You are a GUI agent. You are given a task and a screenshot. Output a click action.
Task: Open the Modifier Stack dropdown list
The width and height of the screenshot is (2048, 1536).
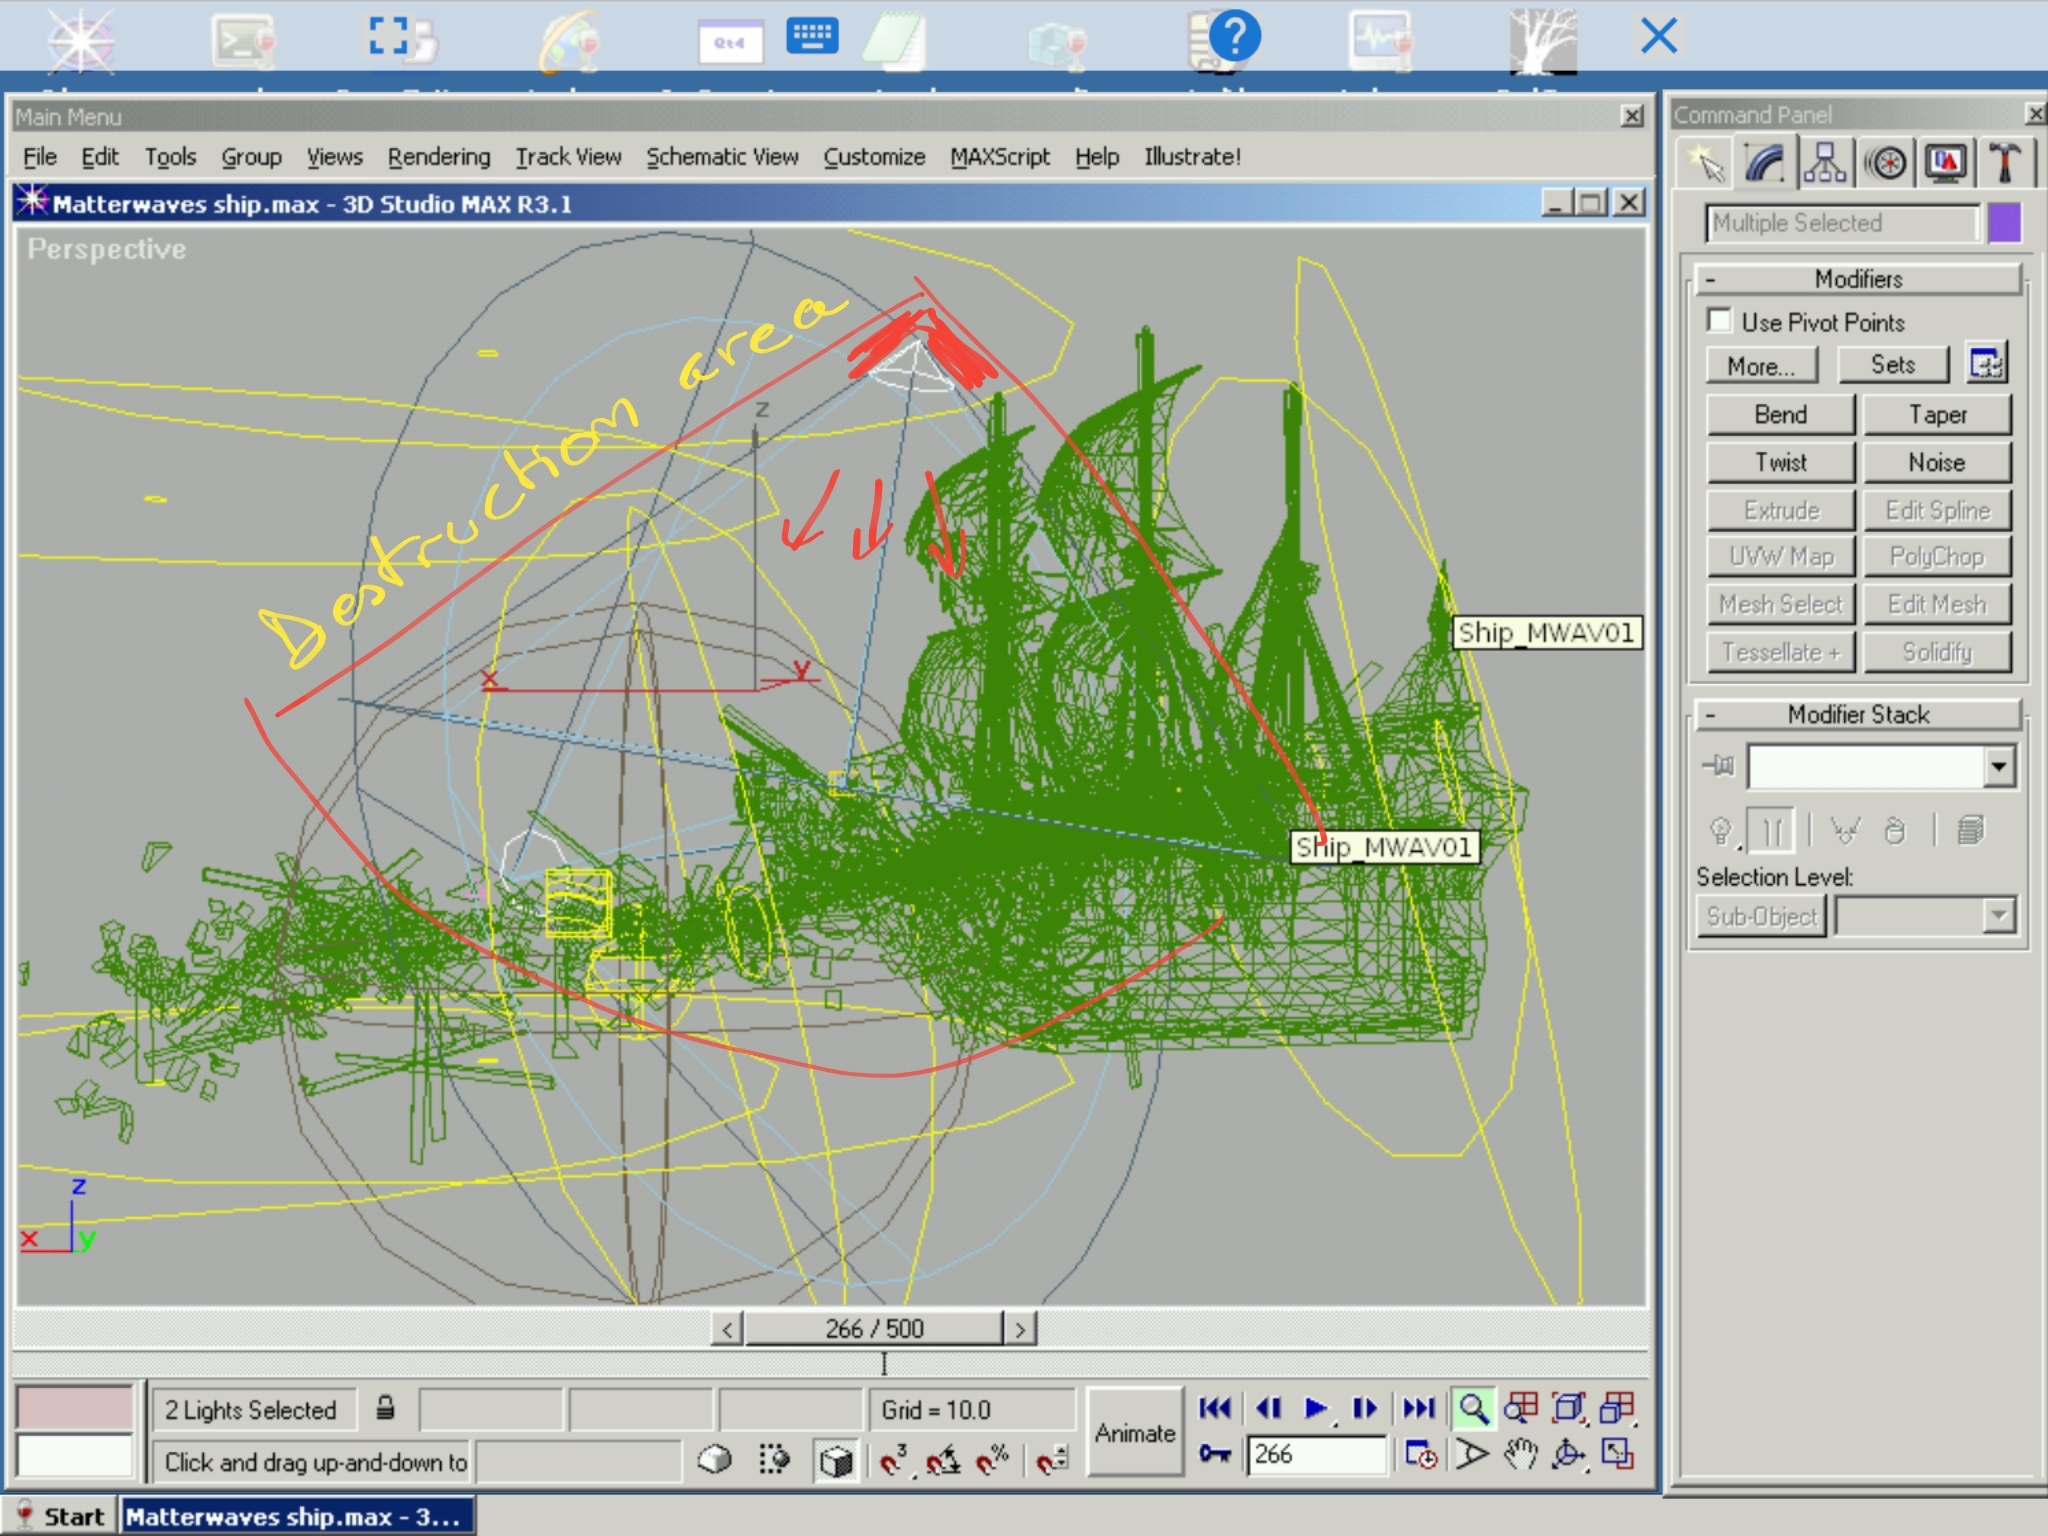coord(1998,767)
